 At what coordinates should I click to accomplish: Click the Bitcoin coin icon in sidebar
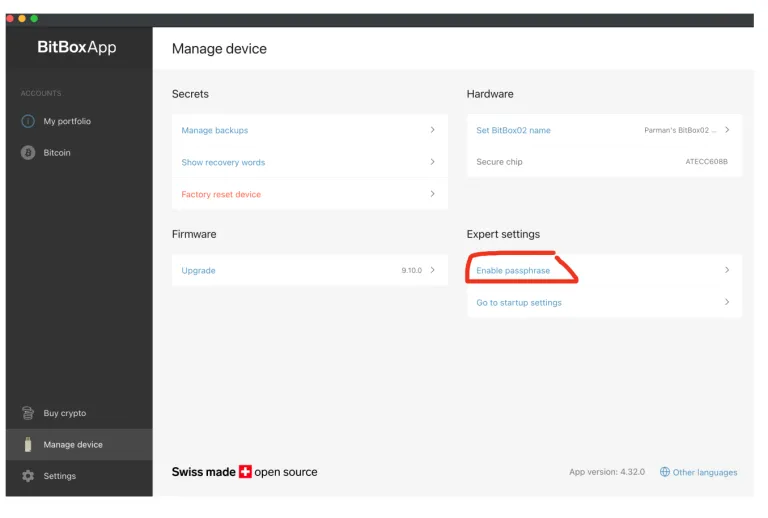coord(28,153)
